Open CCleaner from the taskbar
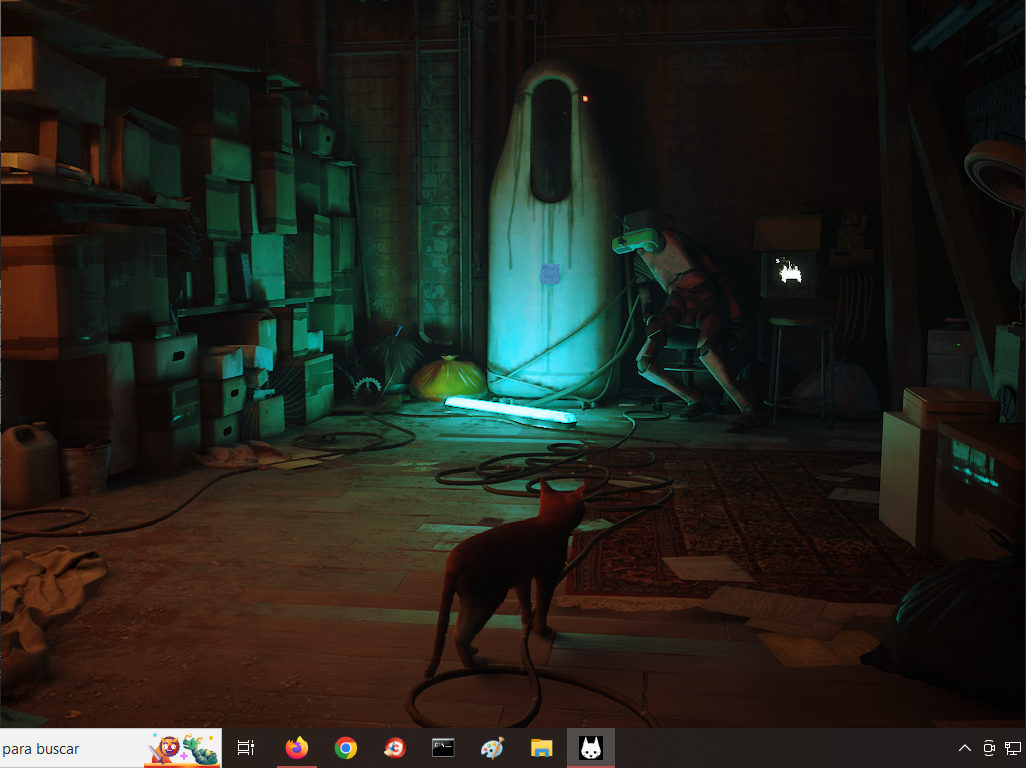The image size is (1026, 768). click(x=395, y=748)
